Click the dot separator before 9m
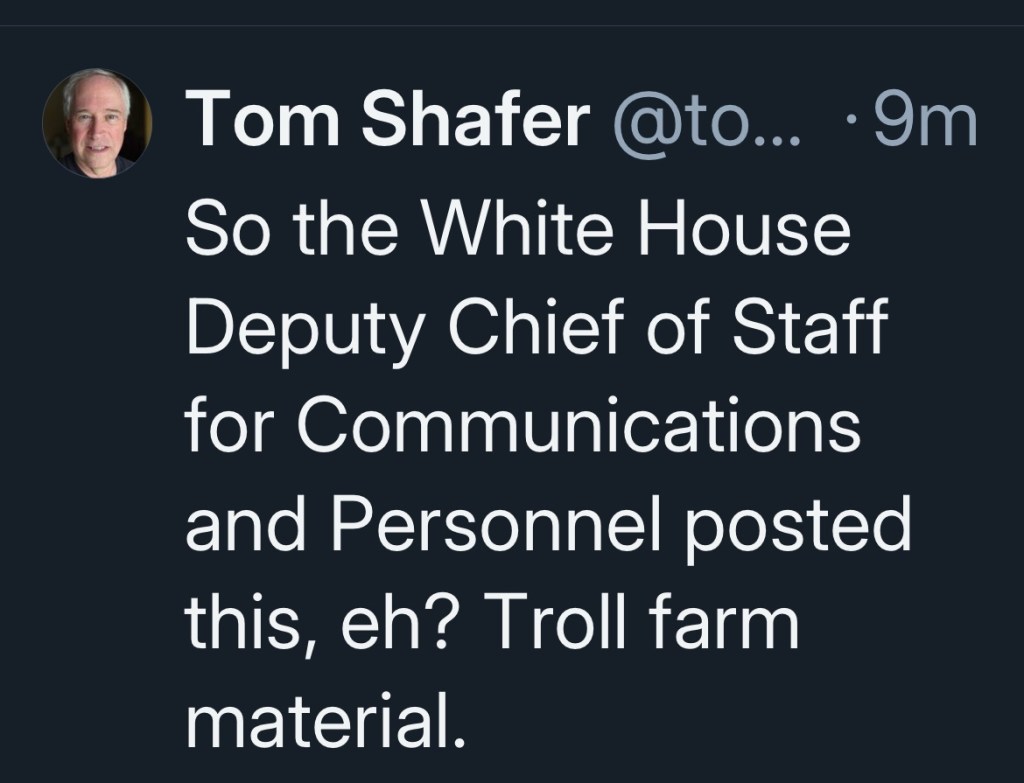Screen dimensions: 1024x783 [x=850, y=124]
